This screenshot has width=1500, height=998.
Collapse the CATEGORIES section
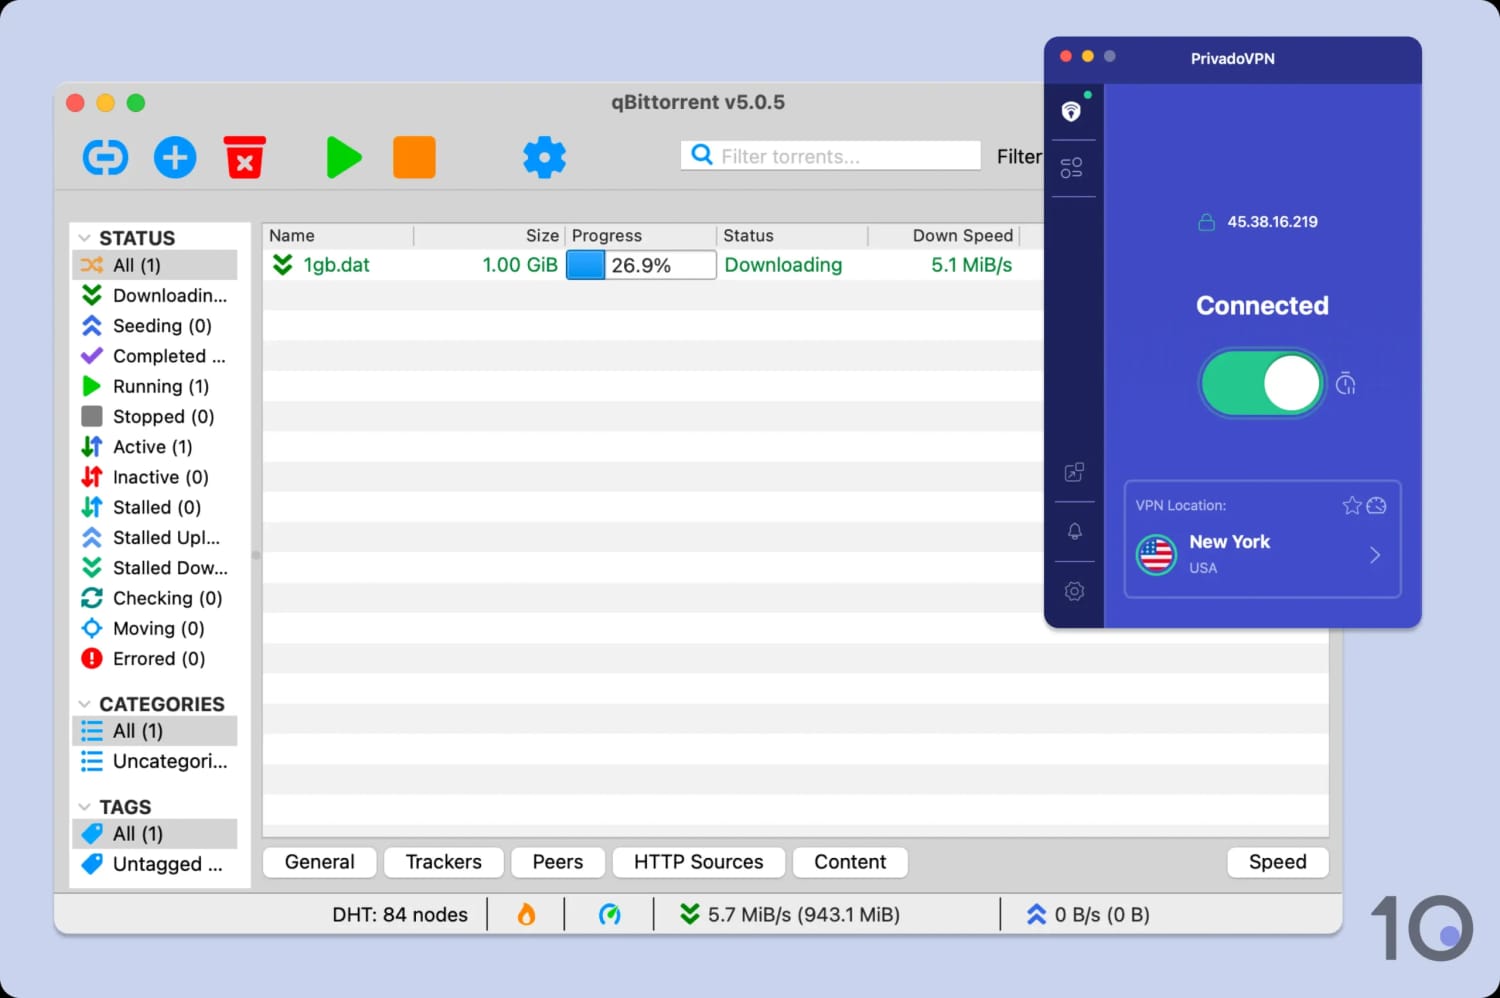[x=84, y=703]
